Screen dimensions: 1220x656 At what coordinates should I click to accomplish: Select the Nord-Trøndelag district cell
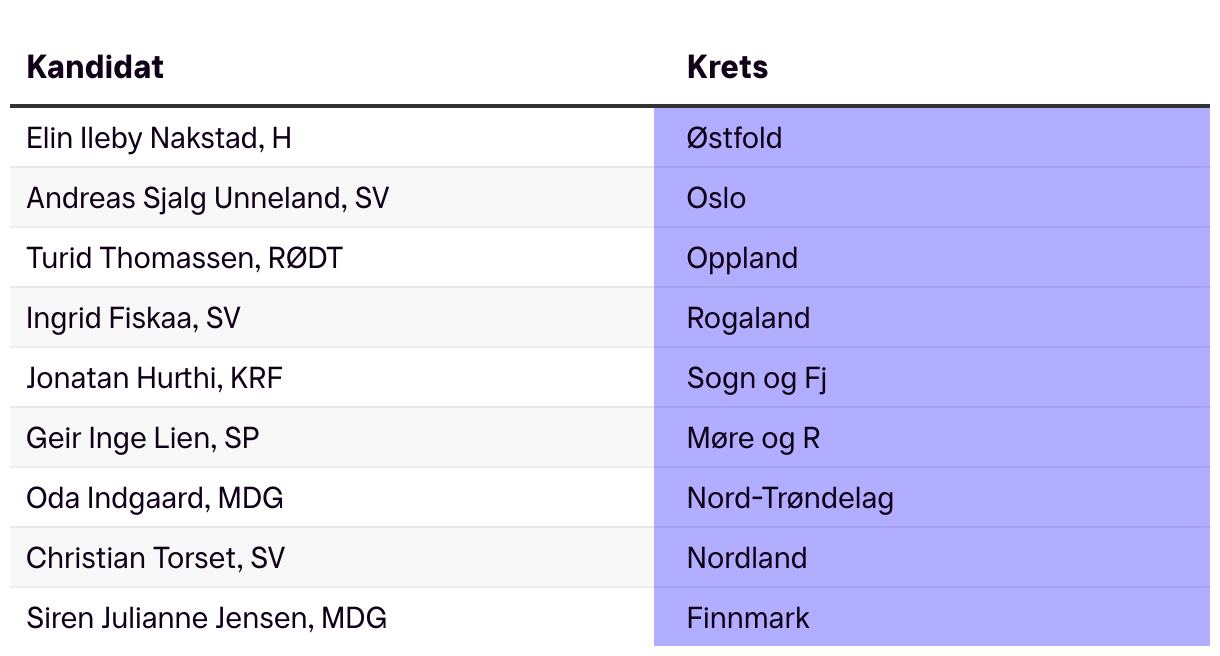[790, 498]
